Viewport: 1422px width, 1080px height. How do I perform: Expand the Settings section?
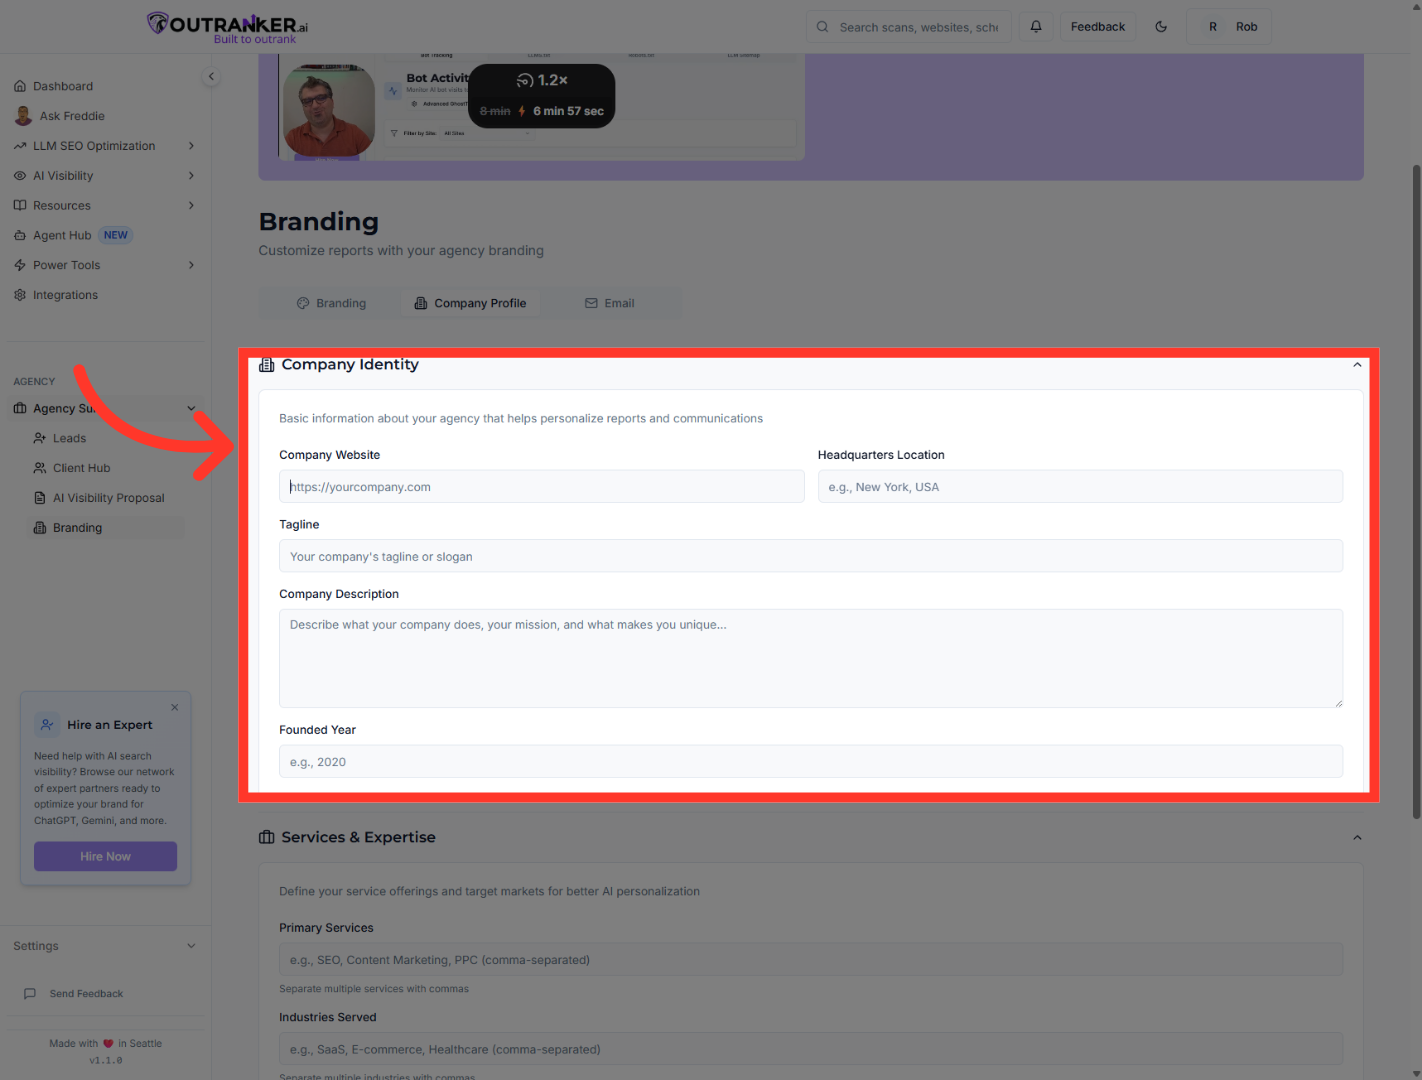pyautogui.click(x=103, y=945)
